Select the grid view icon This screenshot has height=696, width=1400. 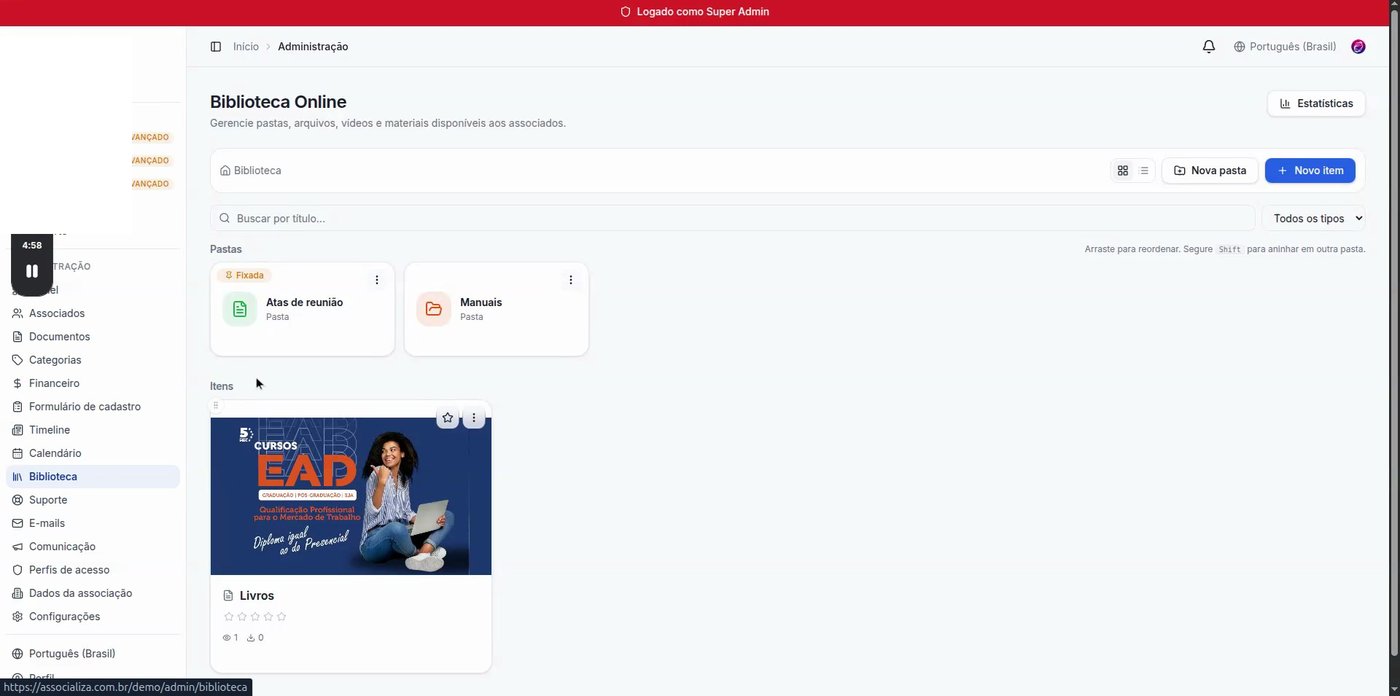tap(1122, 170)
